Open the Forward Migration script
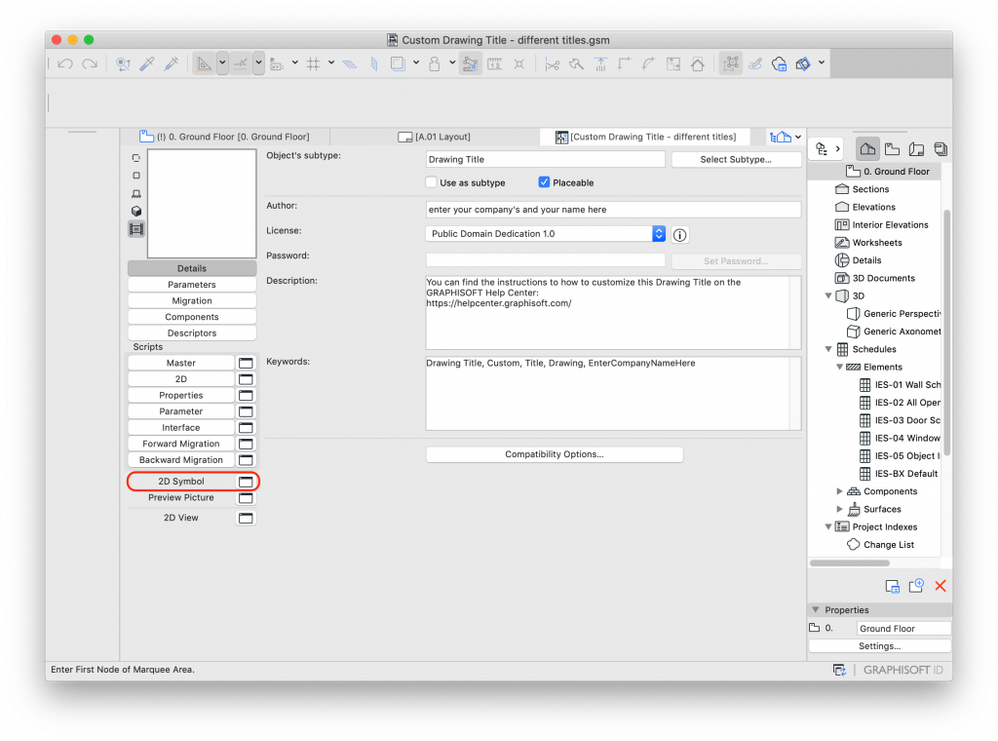Screen dimensions: 998x741 (181, 444)
